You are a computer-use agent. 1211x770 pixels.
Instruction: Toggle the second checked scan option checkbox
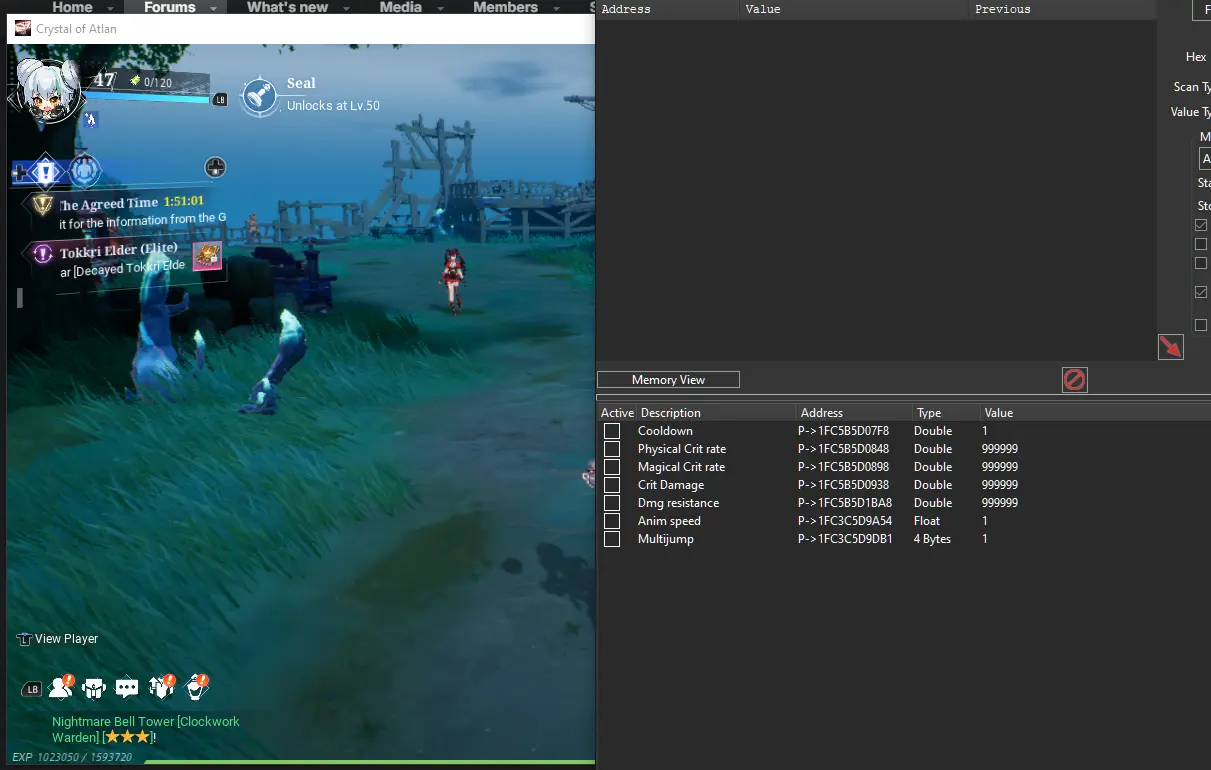[x=1201, y=292]
